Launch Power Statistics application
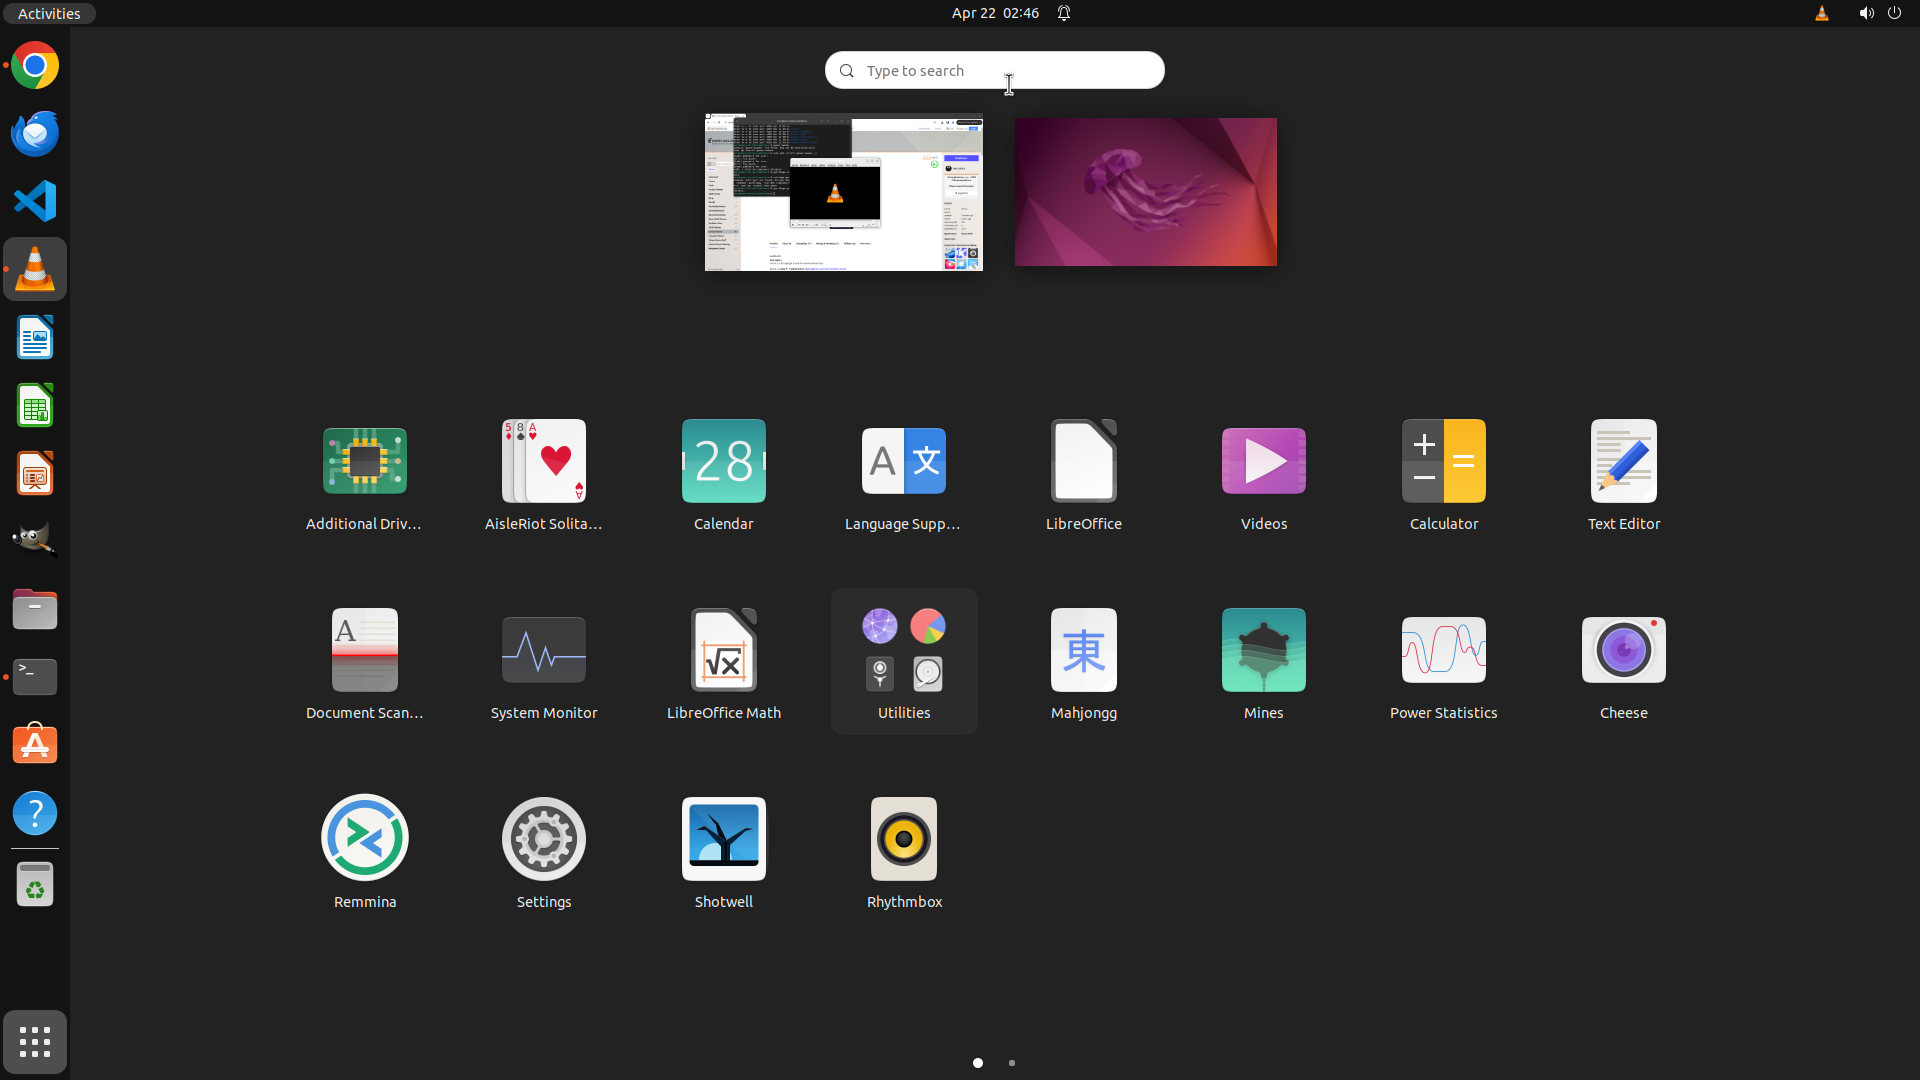 pos(1443,651)
